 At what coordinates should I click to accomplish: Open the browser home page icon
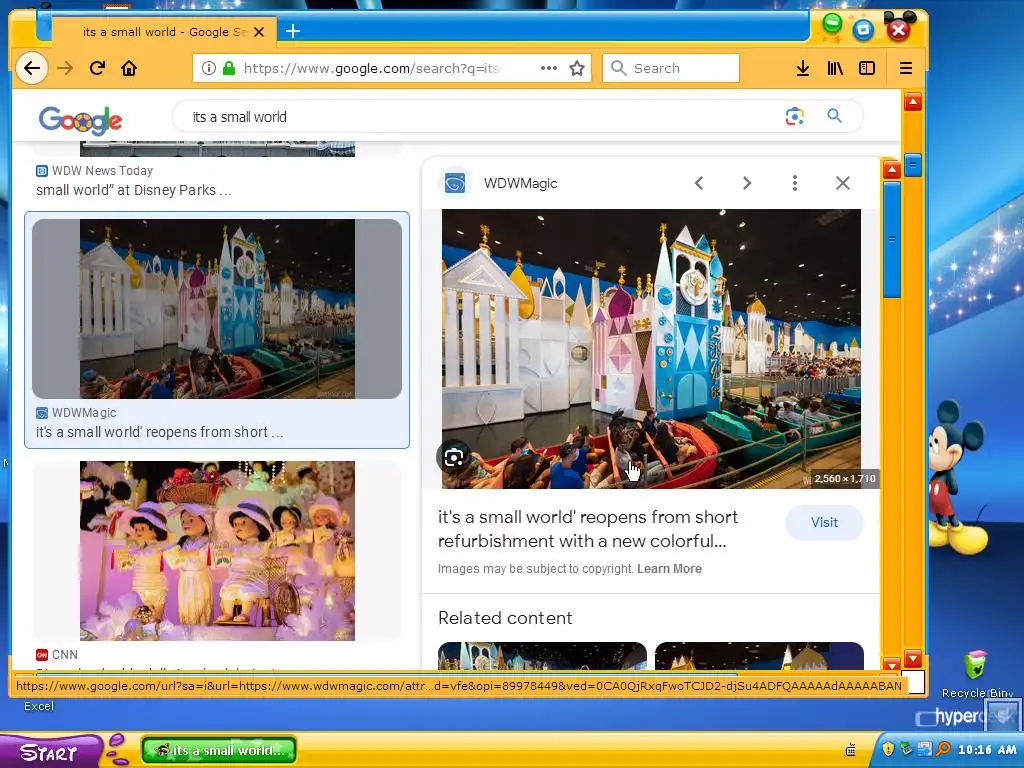click(x=129, y=68)
